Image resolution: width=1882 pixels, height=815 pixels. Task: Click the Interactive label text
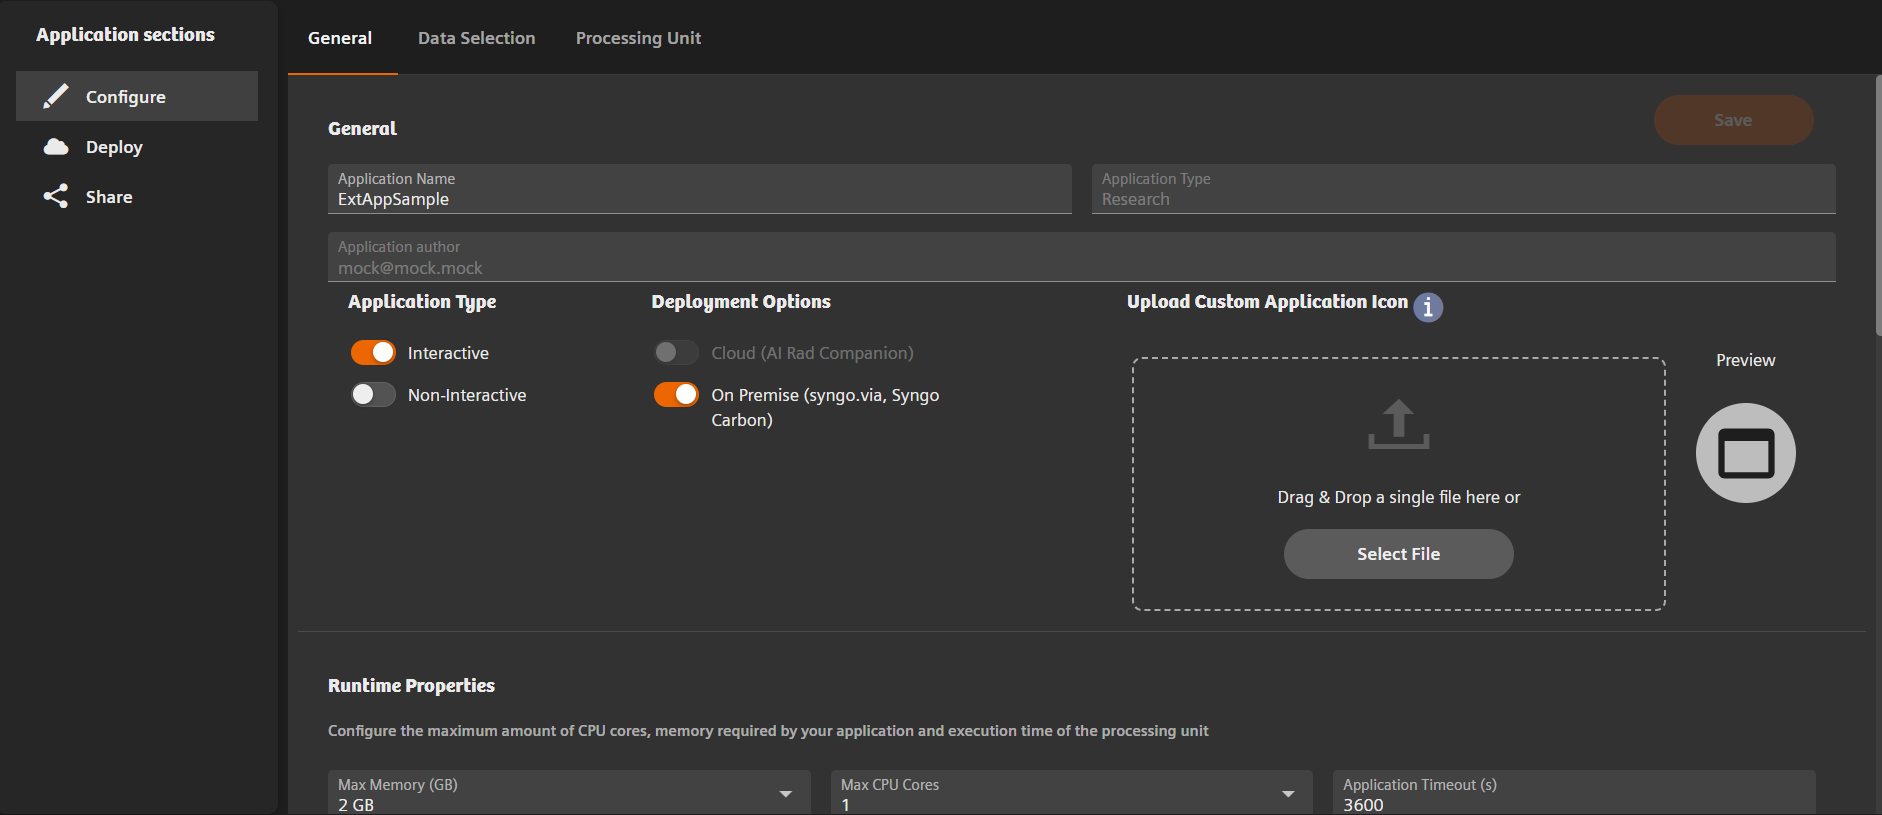[448, 353]
